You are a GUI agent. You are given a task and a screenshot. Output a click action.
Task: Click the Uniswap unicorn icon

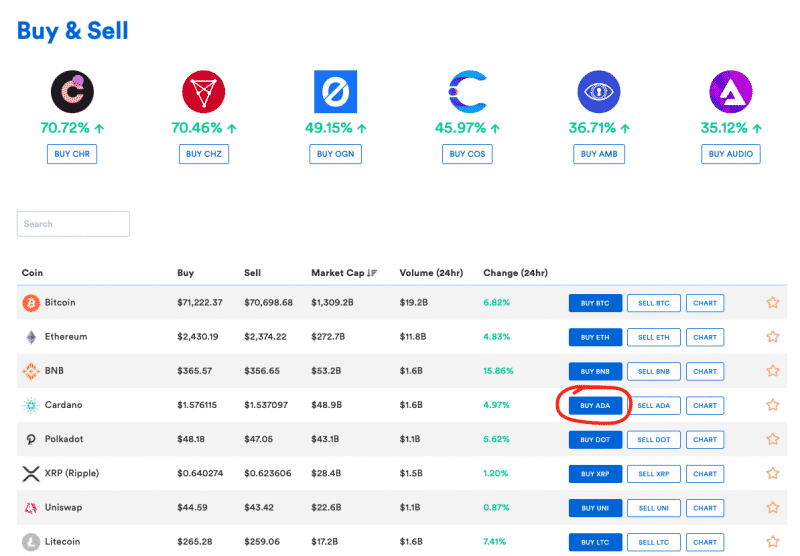coord(31,508)
